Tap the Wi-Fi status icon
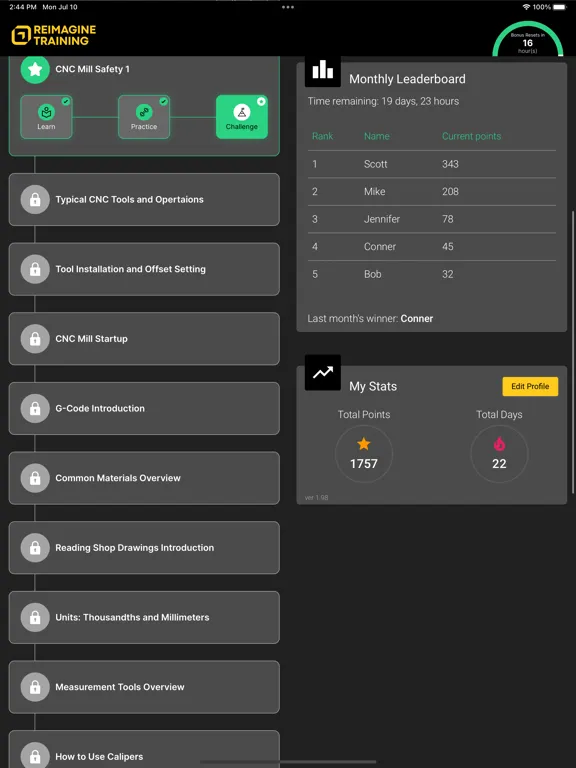The width and height of the screenshot is (576, 768). click(x=526, y=7)
